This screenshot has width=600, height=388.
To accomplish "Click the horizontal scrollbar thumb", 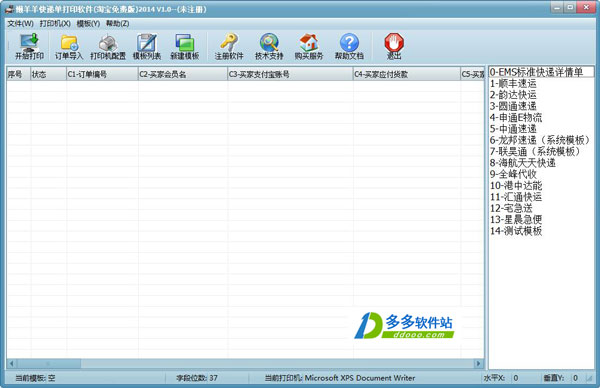I will click(x=49, y=364).
